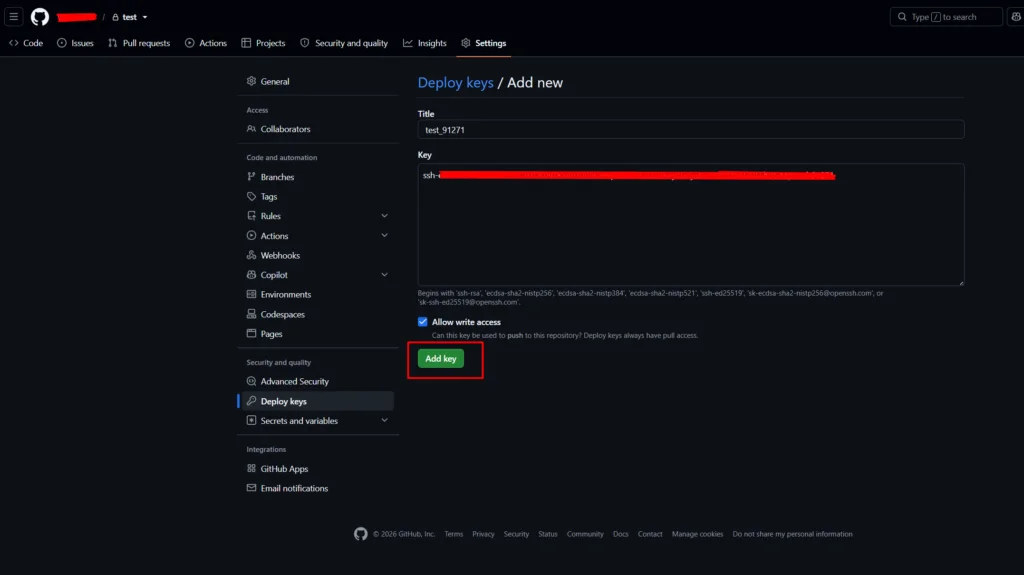The image size is (1024, 575).
Task: Open the Copilot icon in the top bar
Action: [1016, 17]
